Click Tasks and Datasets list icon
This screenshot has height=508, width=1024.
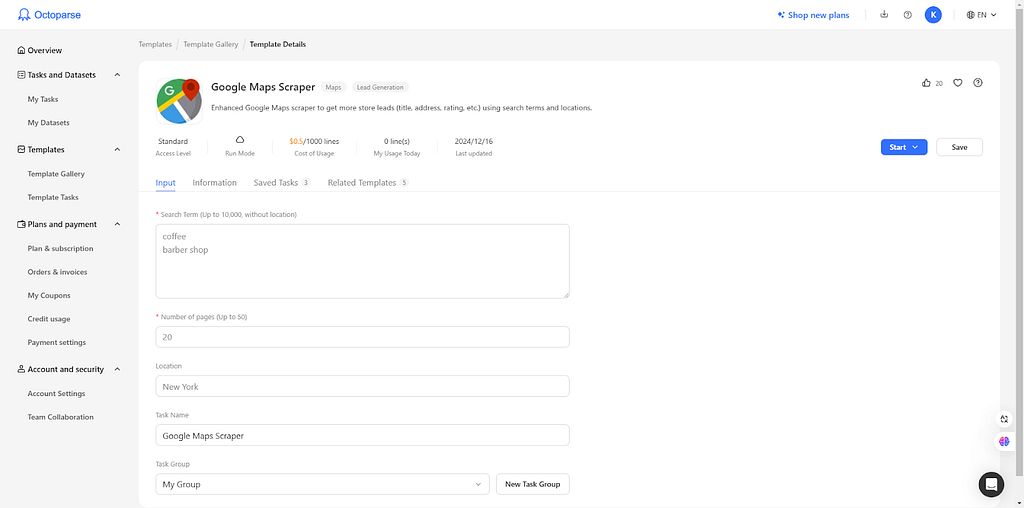pos(22,75)
